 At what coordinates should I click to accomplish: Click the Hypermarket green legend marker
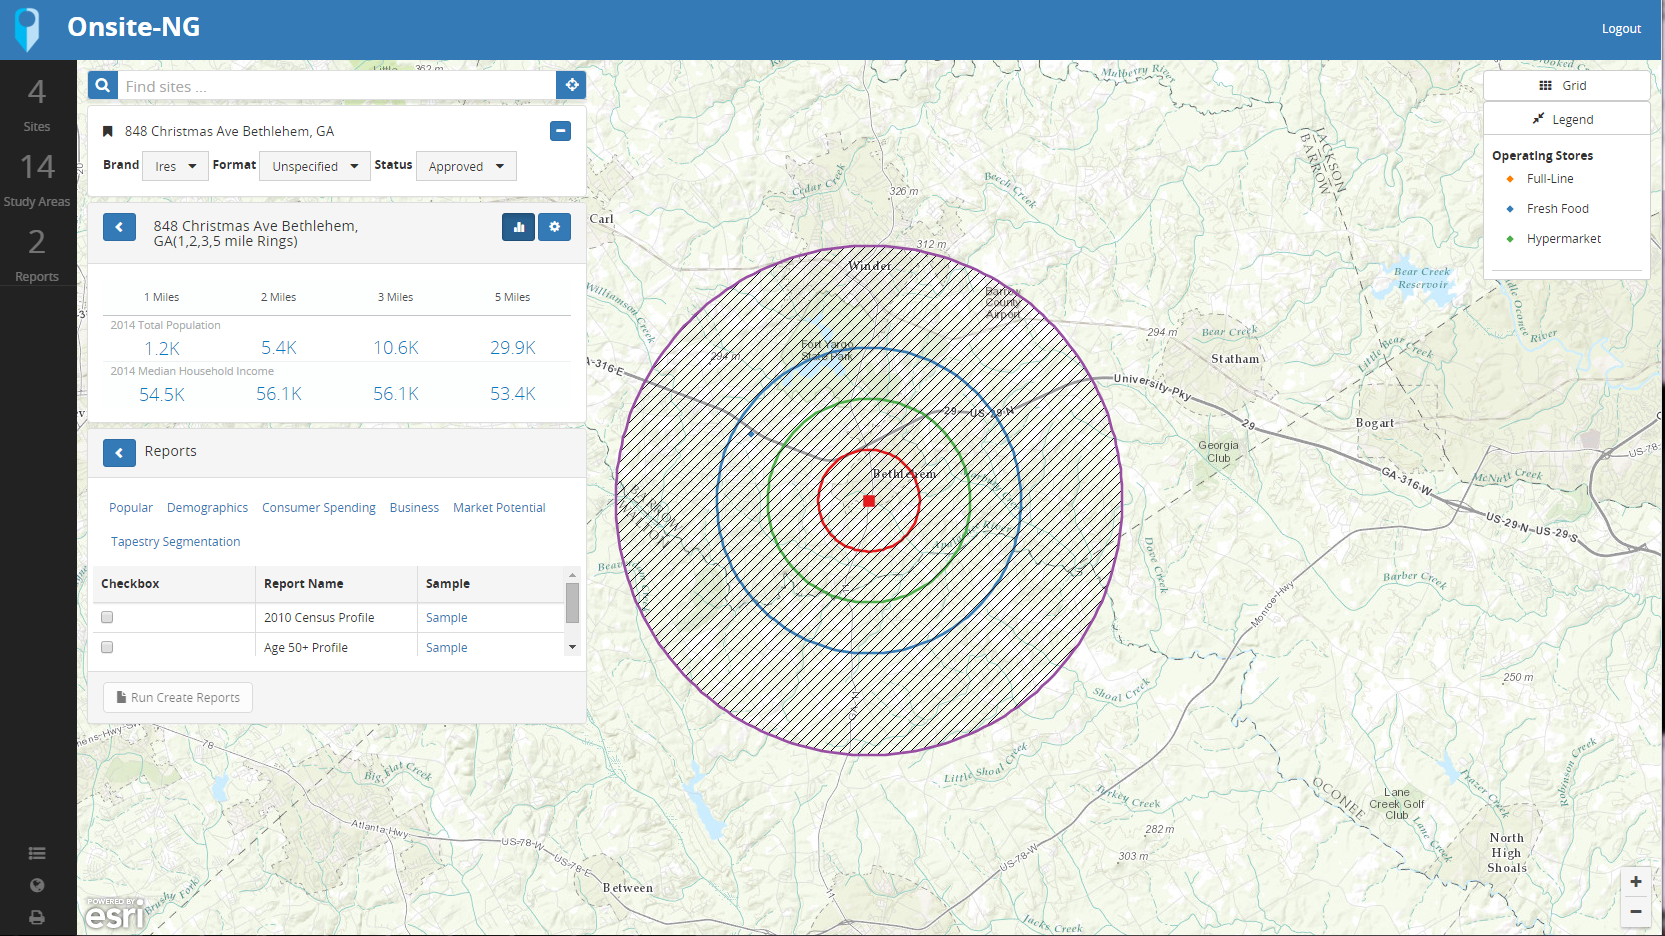coord(1510,239)
